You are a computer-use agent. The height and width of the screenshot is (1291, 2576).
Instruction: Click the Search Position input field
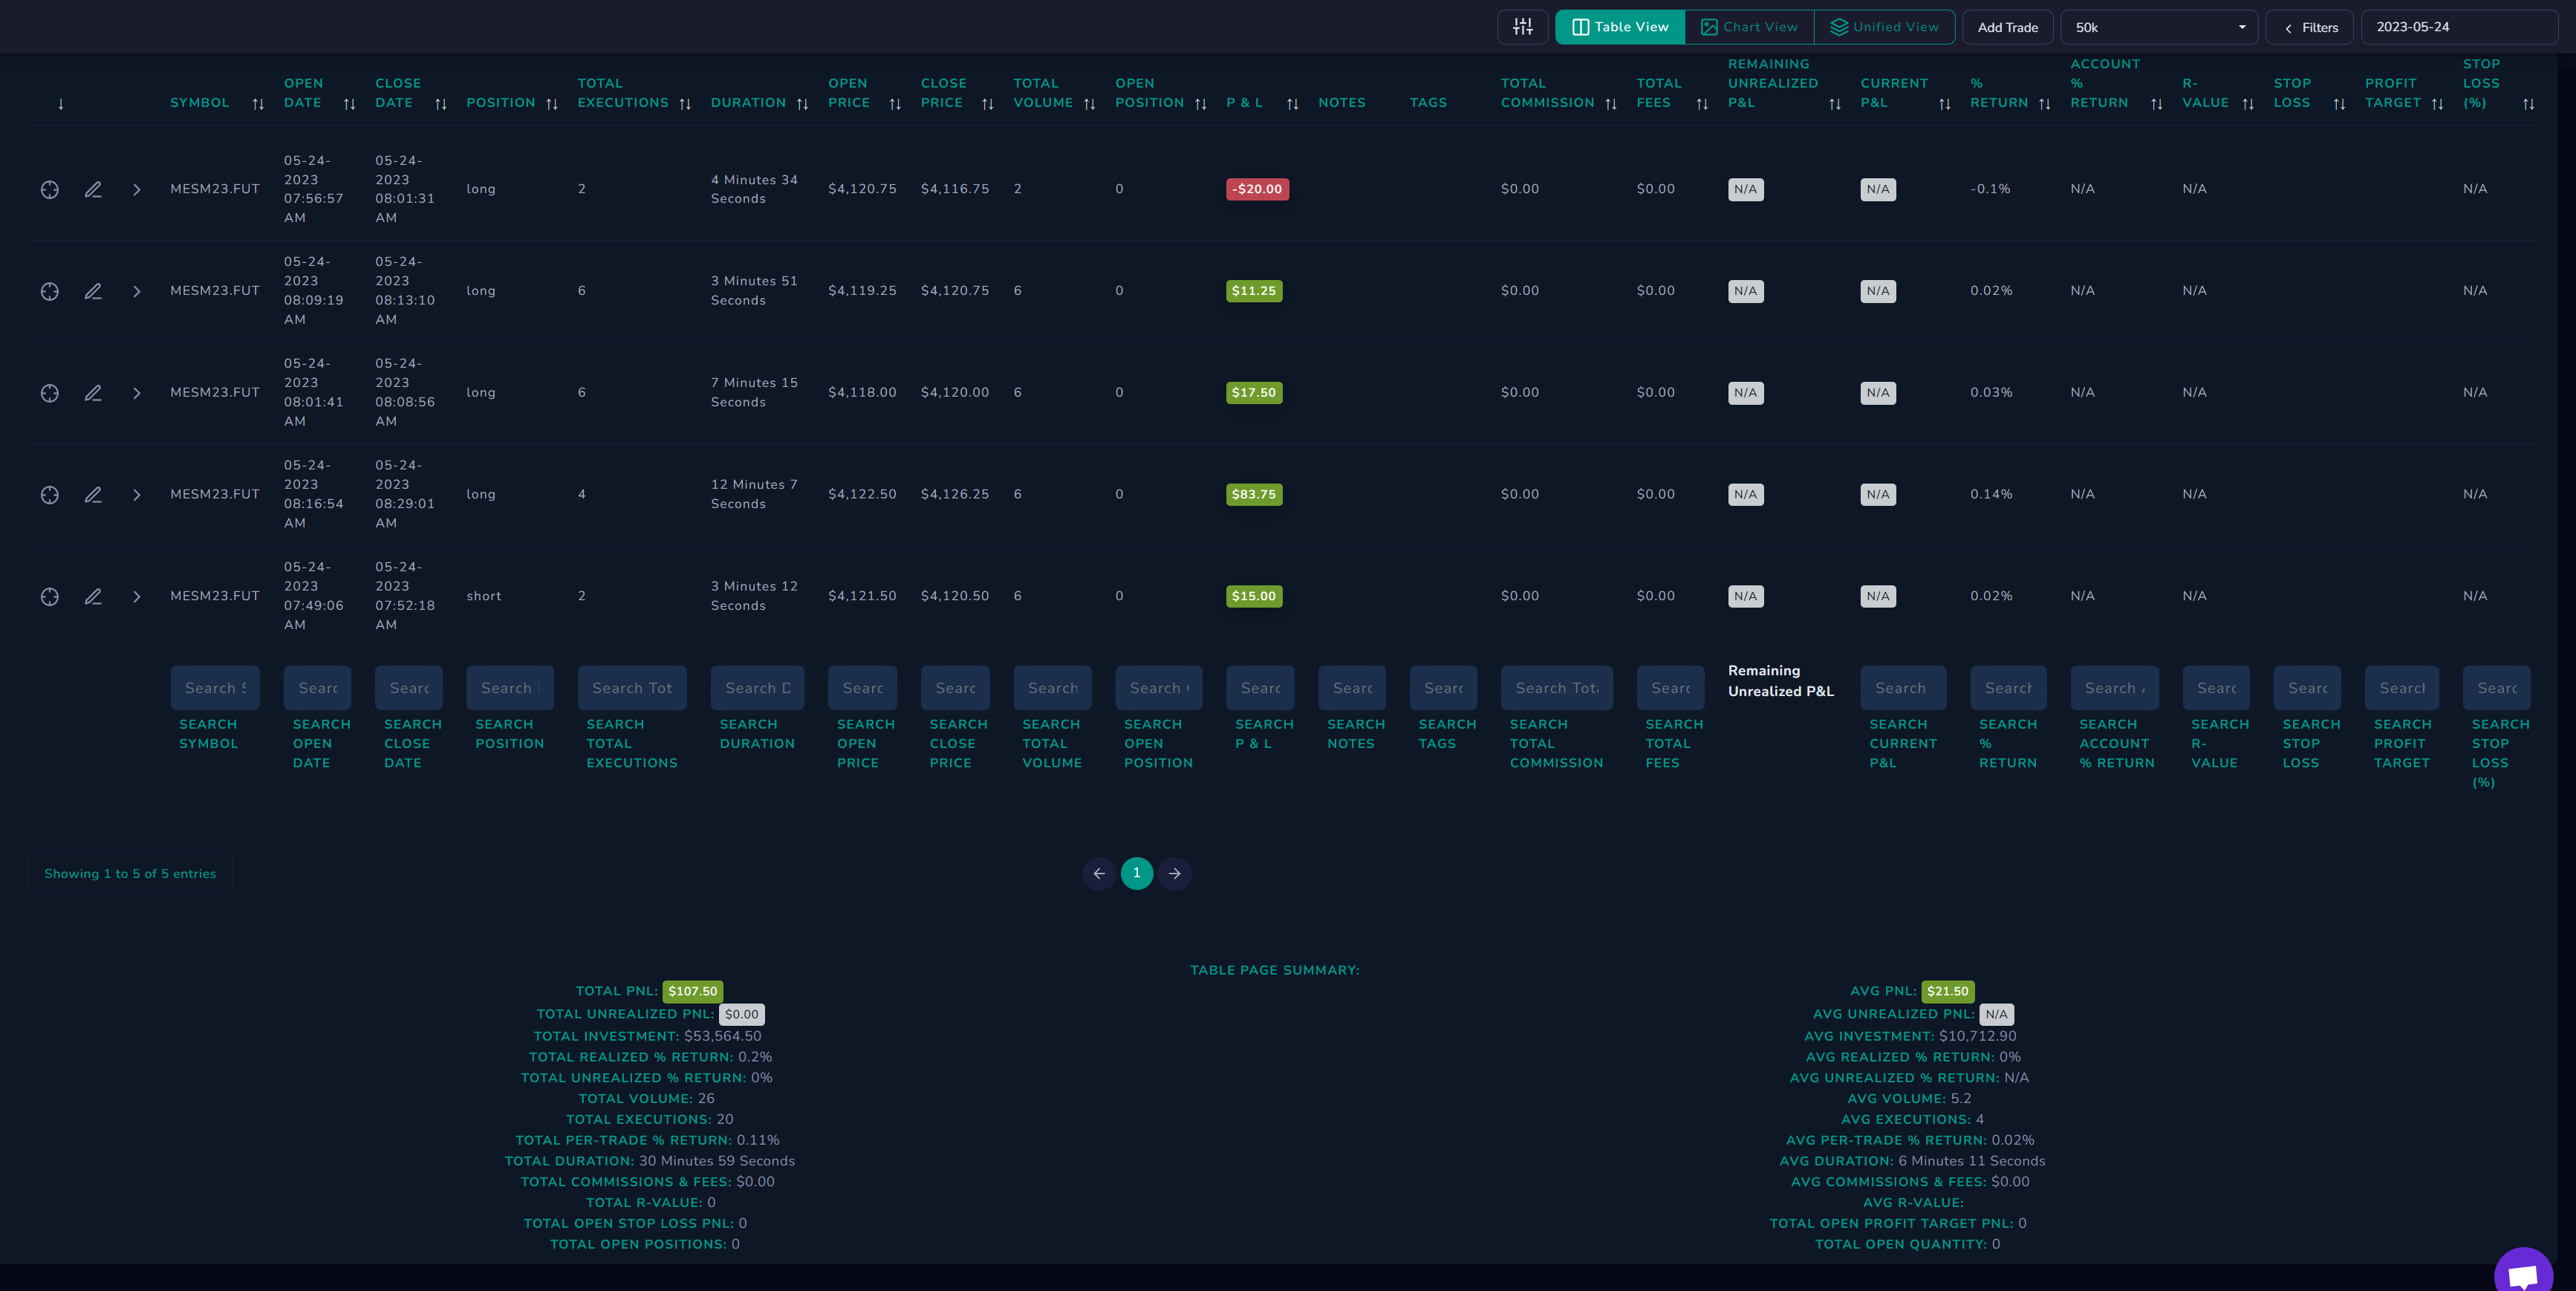pyautogui.click(x=510, y=688)
